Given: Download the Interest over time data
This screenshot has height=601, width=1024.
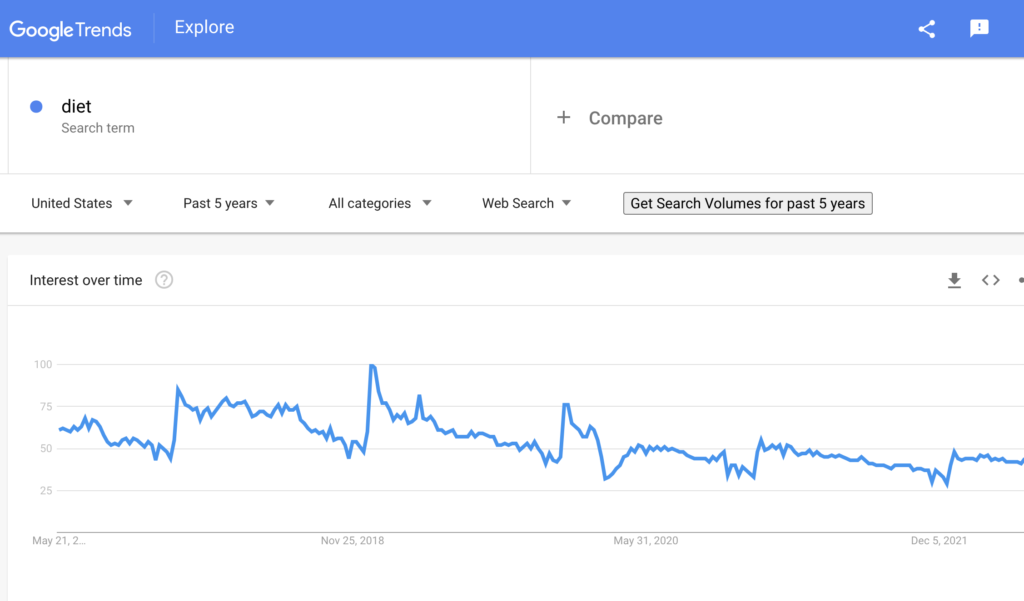Looking at the screenshot, I should pos(954,280).
